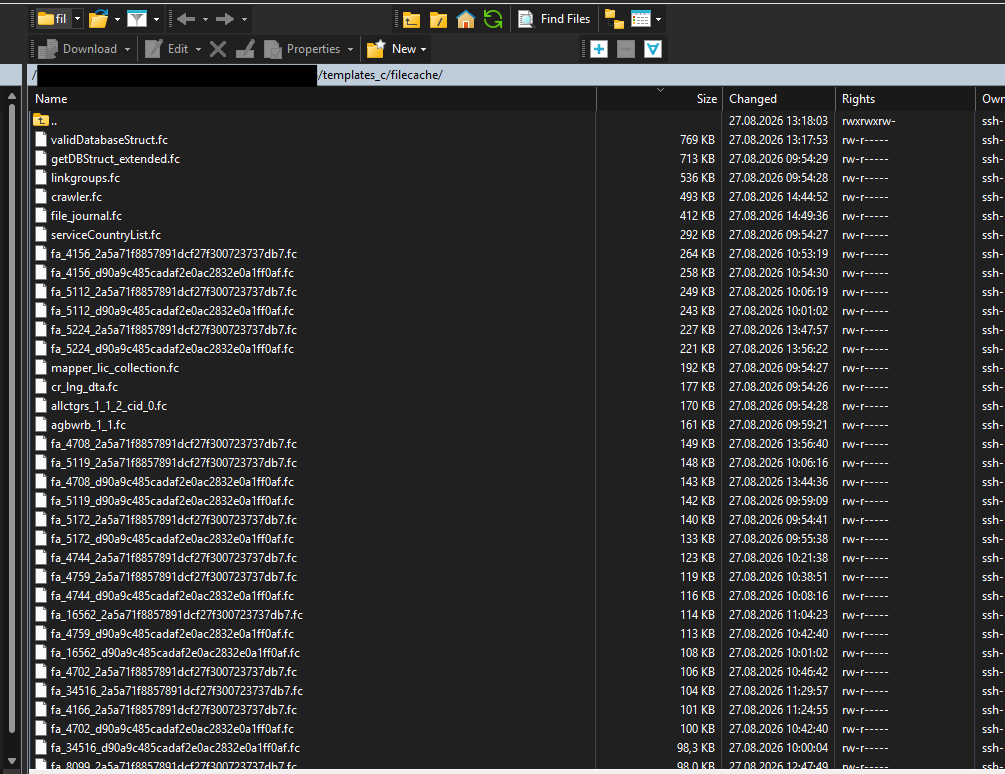This screenshot has width=1005, height=774.
Task: Select file cr_lng_dta.fc
Action: coord(84,387)
